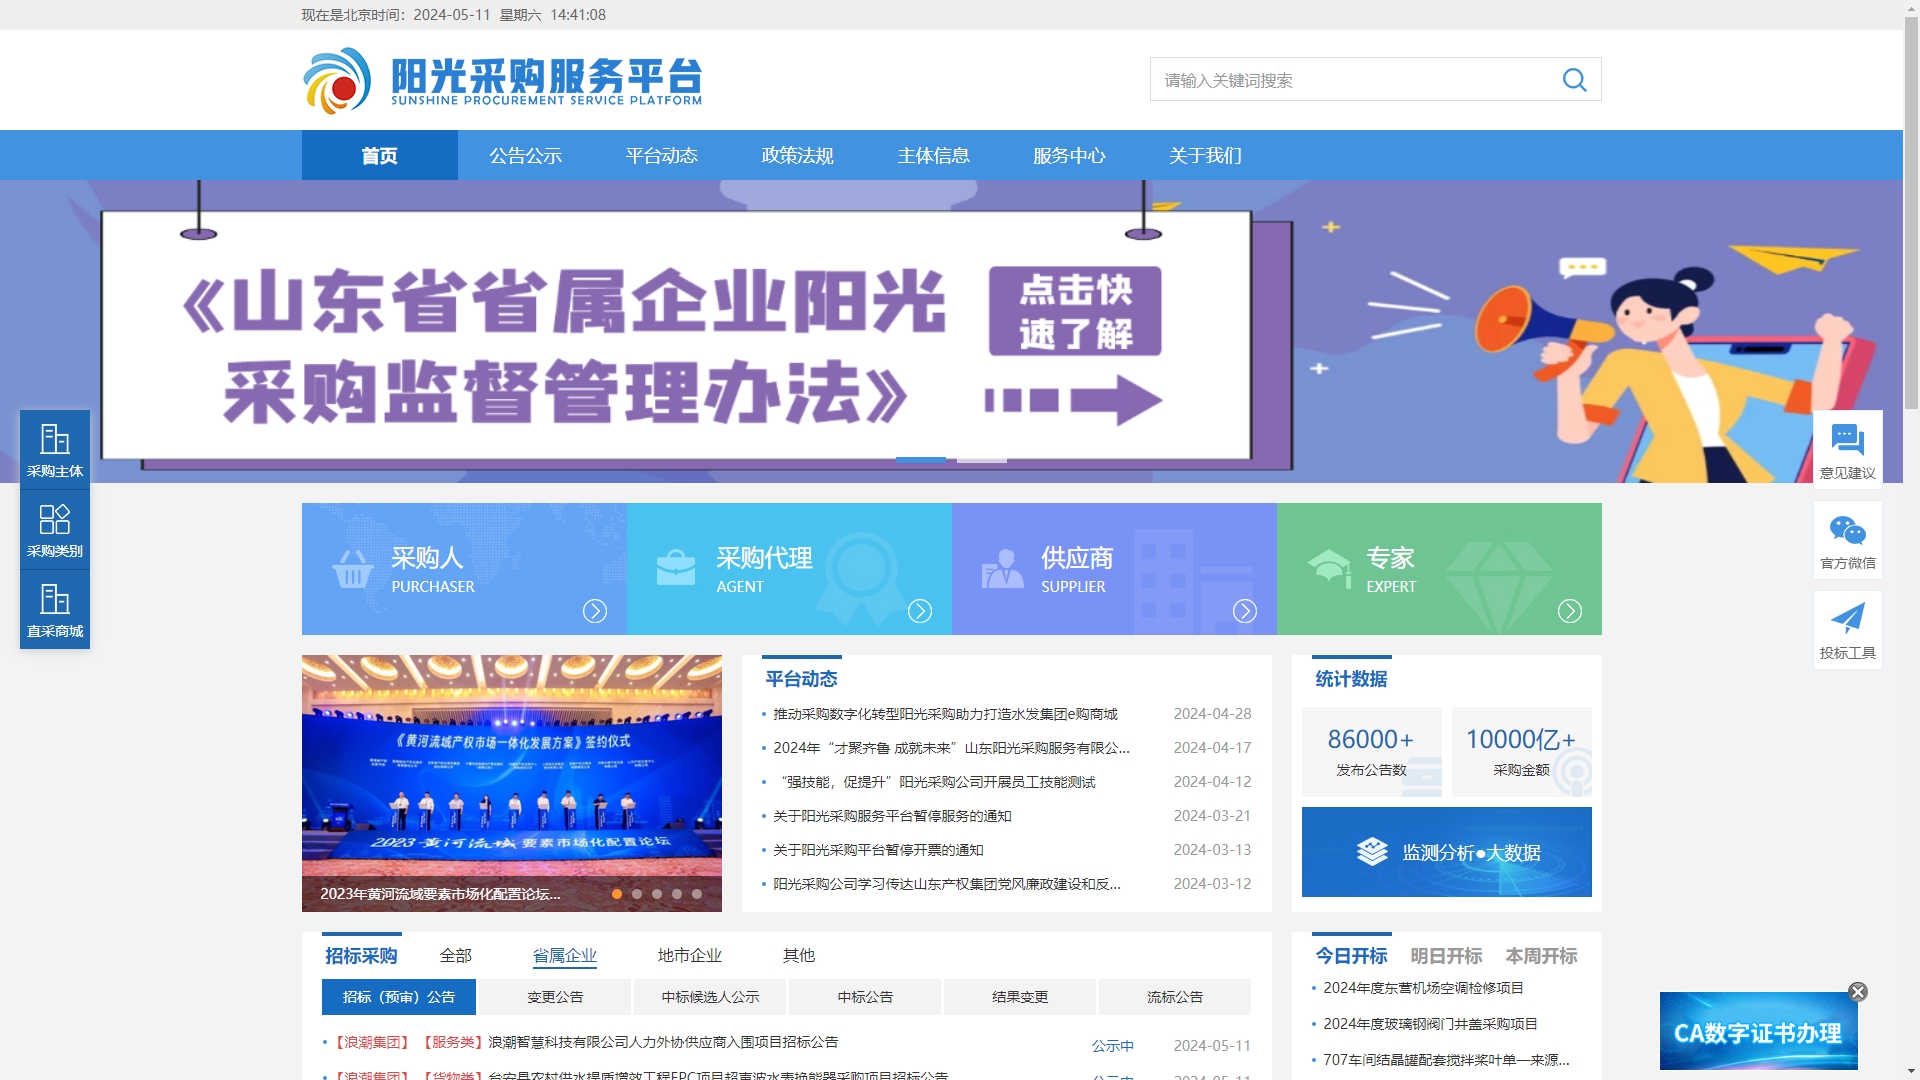
Task: Click 监测分析大数据 button
Action: (1446, 852)
